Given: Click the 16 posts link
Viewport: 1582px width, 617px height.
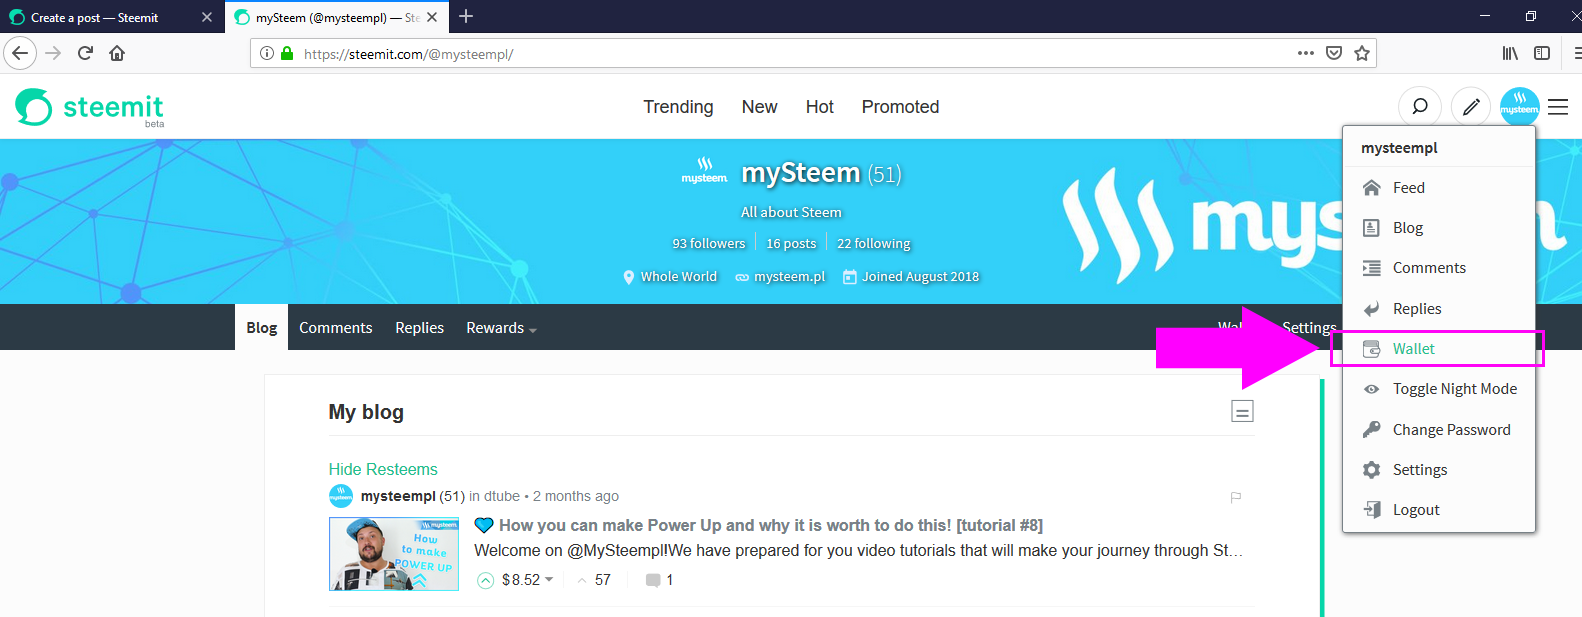Looking at the screenshot, I should (791, 244).
